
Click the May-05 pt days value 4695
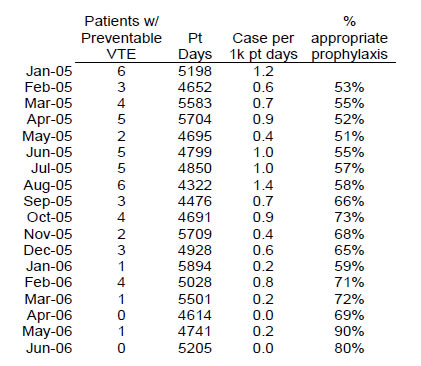[195, 136]
